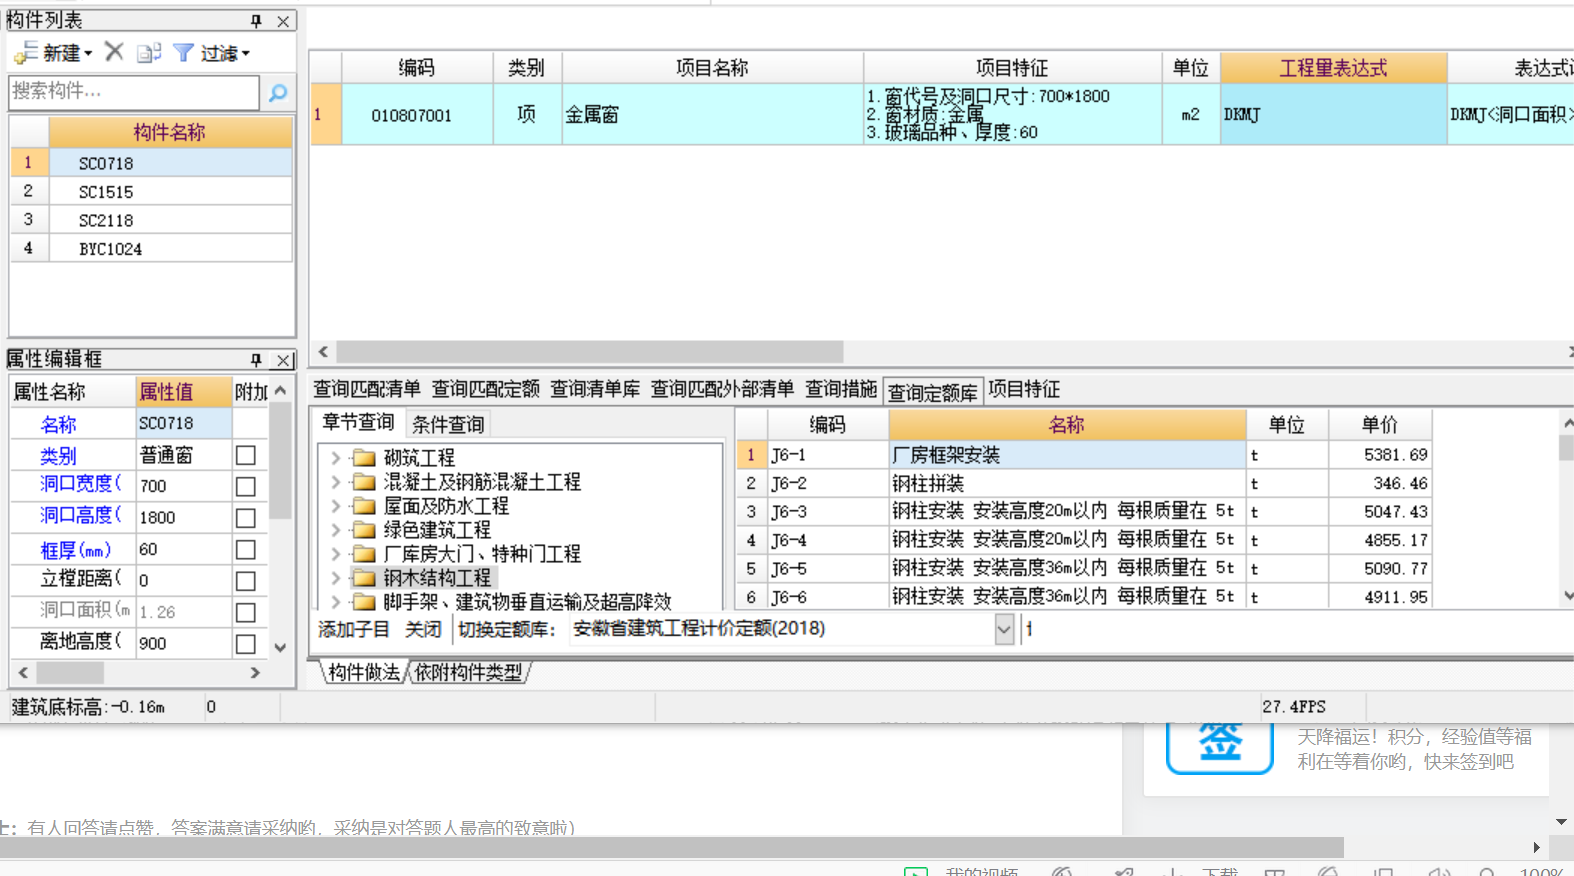1574x876 pixels.
Task: Switch to the 查询措施 tab
Action: (x=841, y=389)
